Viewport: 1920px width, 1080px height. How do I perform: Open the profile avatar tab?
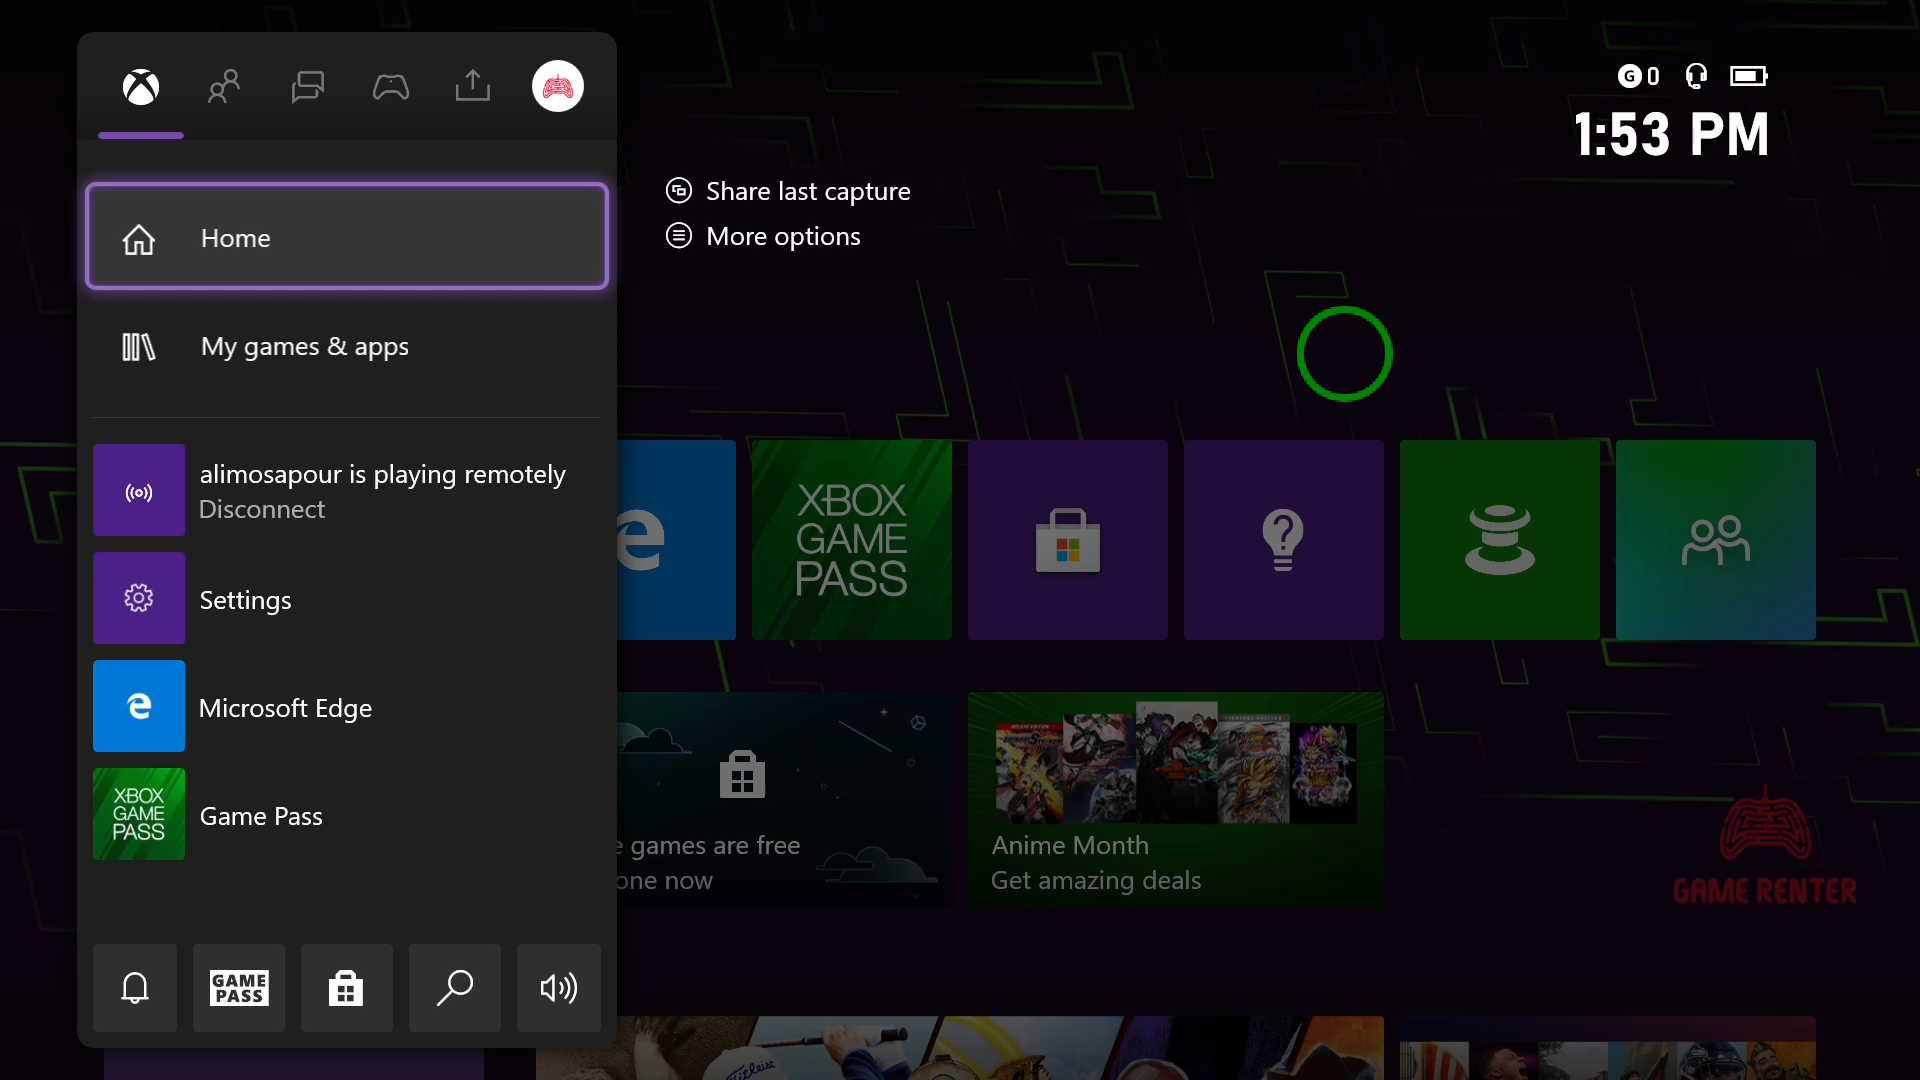pos(558,86)
